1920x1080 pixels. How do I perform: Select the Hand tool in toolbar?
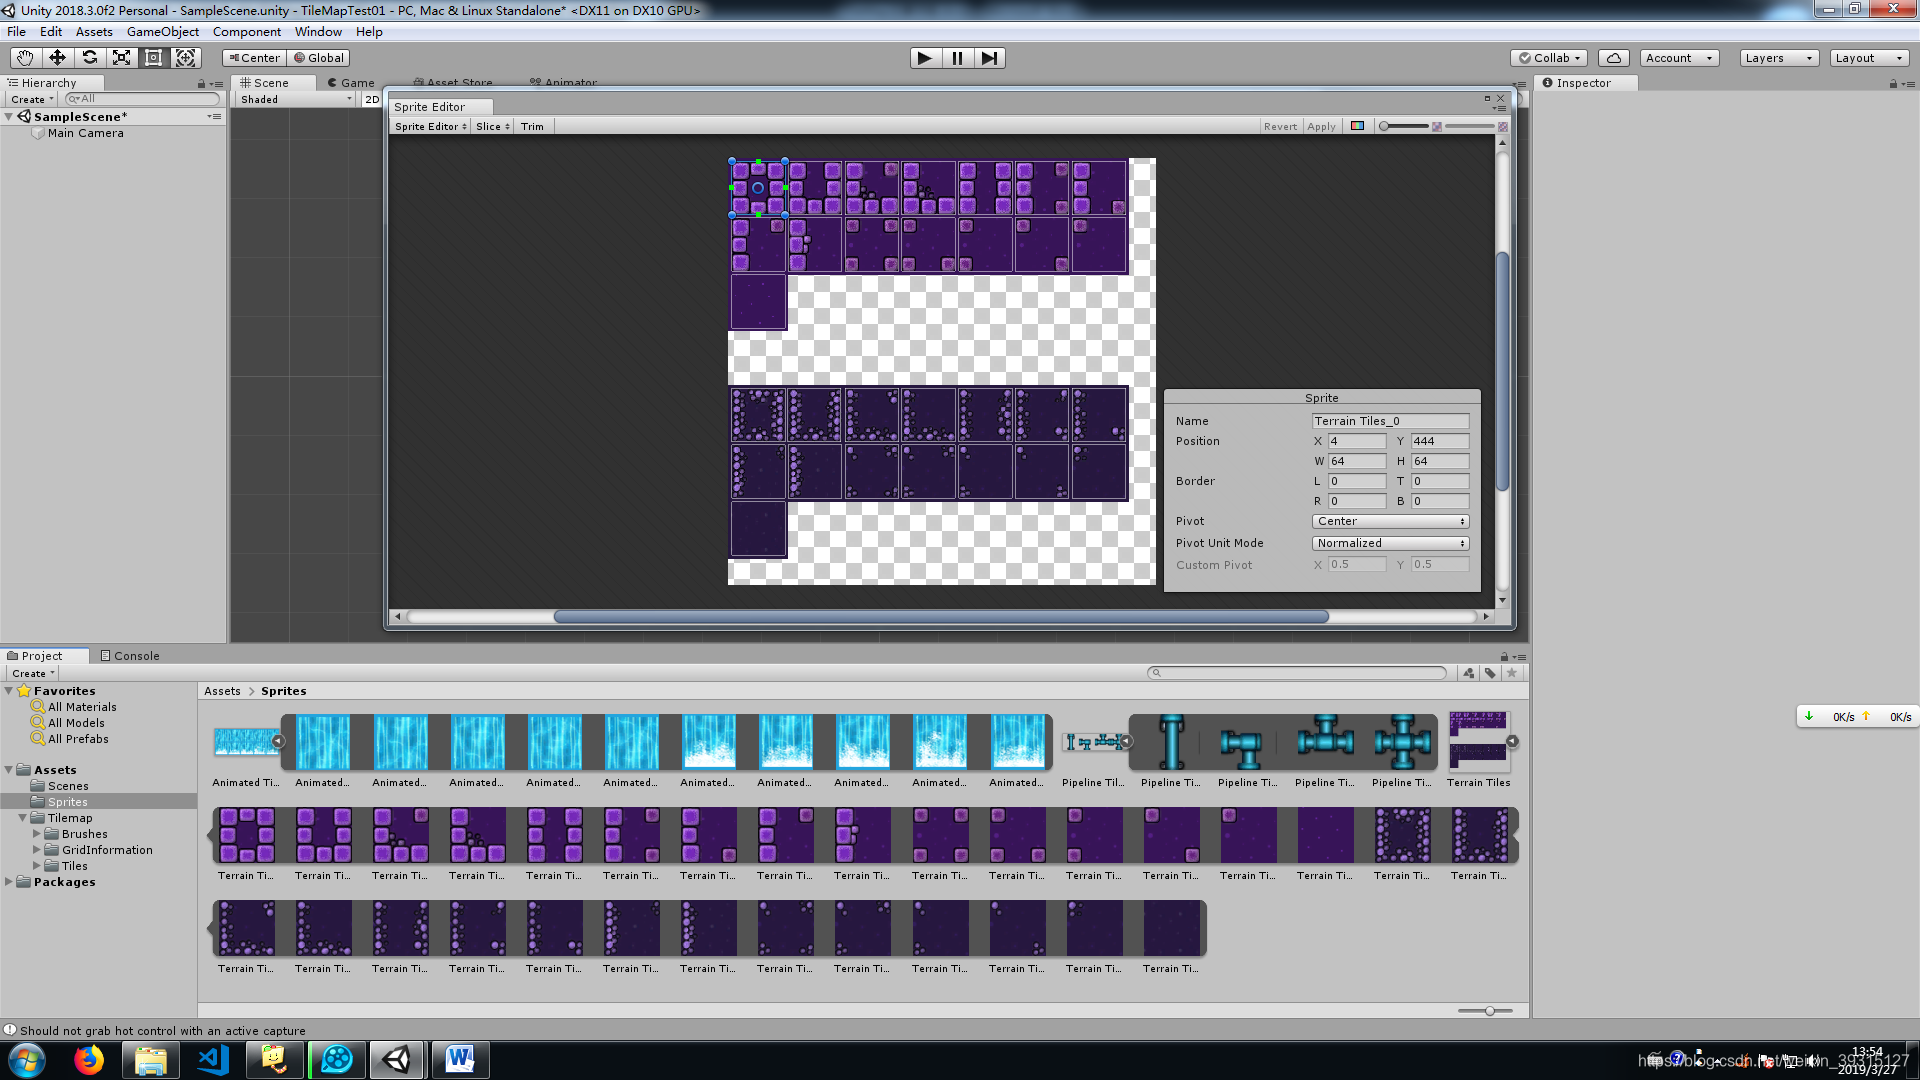pyautogui.click(x=25, y=58)
